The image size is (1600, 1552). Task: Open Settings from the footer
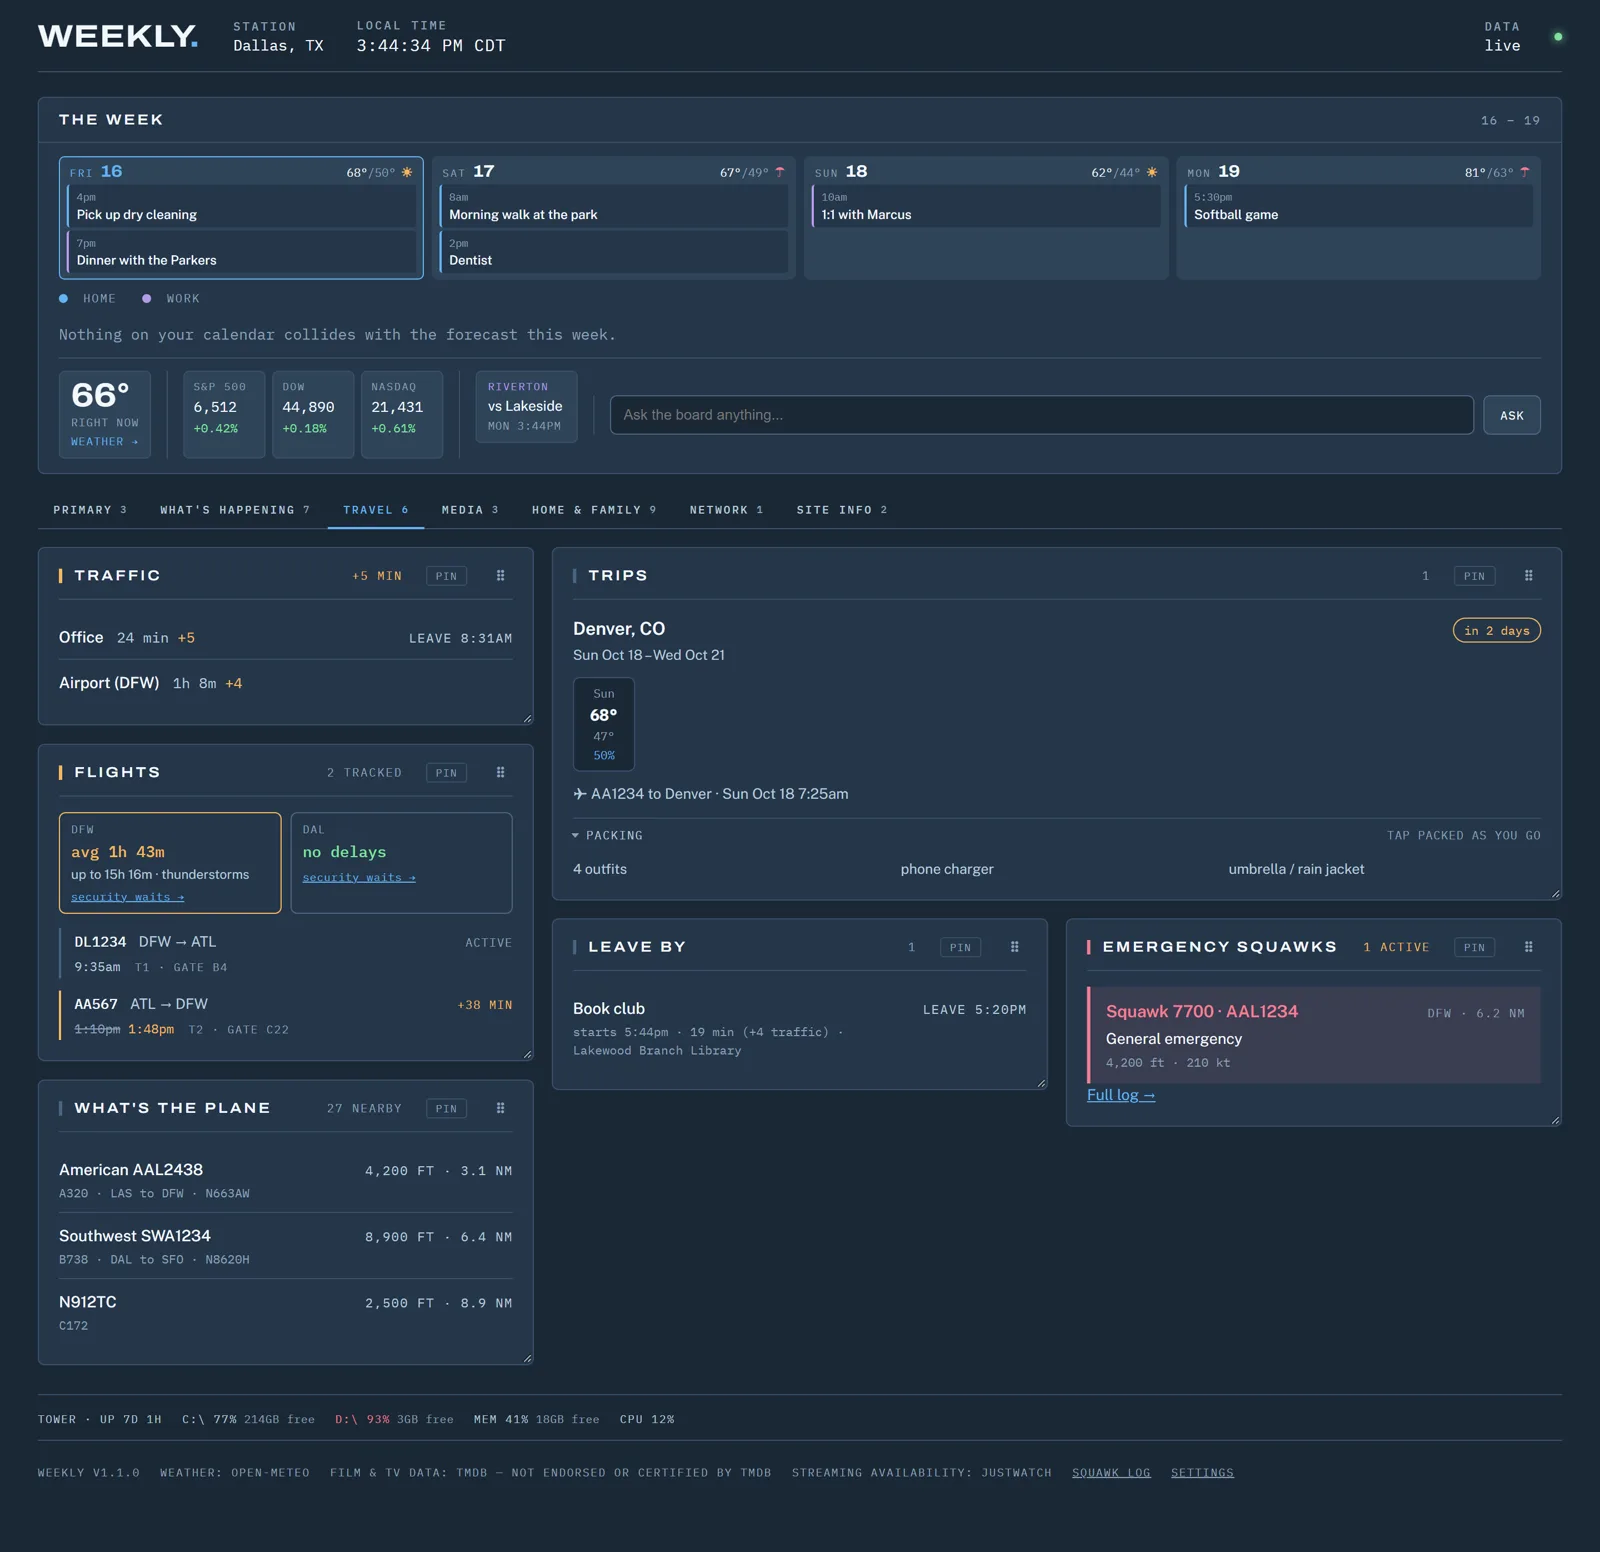point(1202,1472)
